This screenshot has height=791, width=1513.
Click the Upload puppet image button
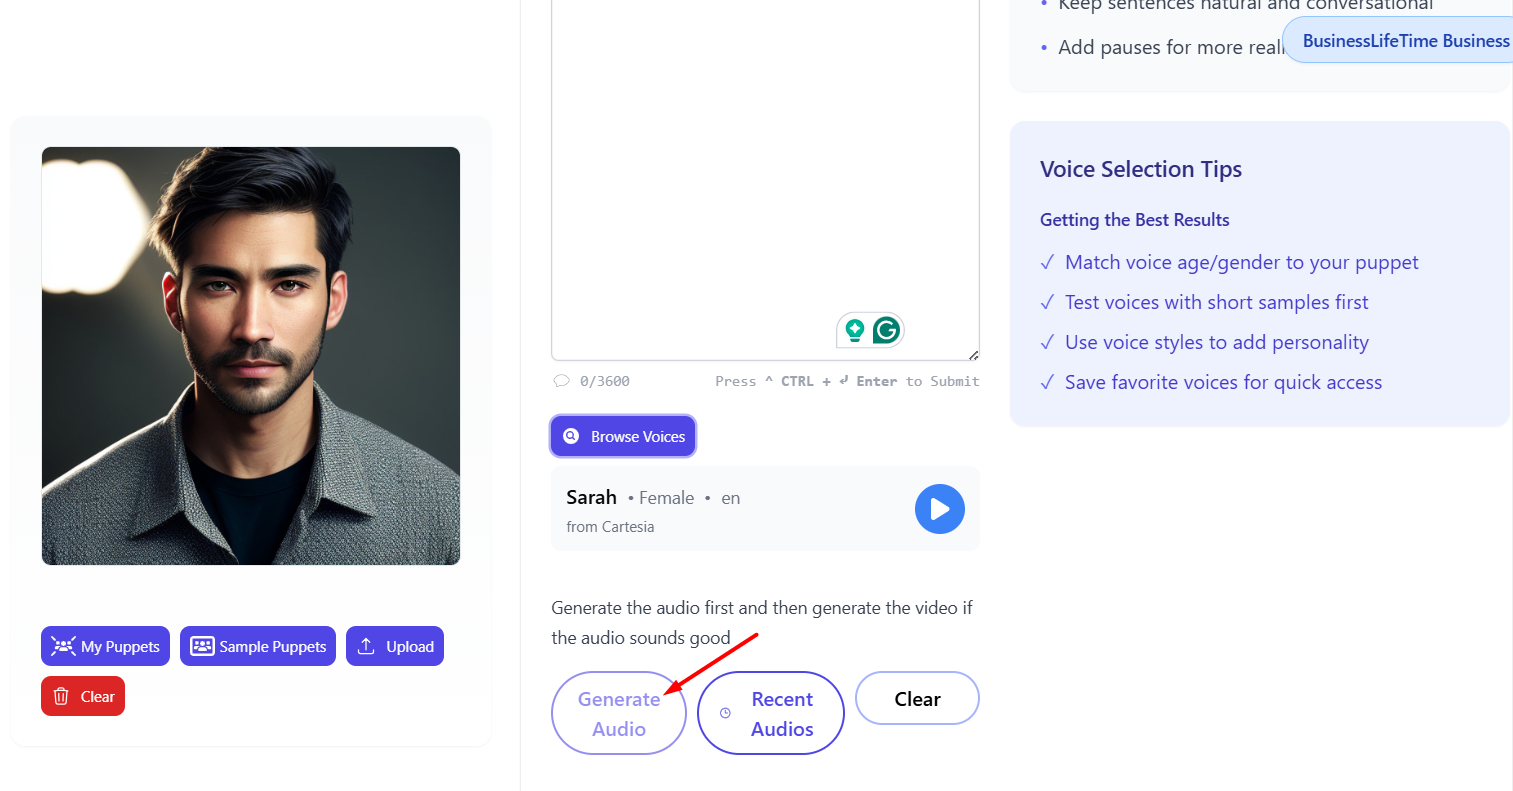point(395,646)
